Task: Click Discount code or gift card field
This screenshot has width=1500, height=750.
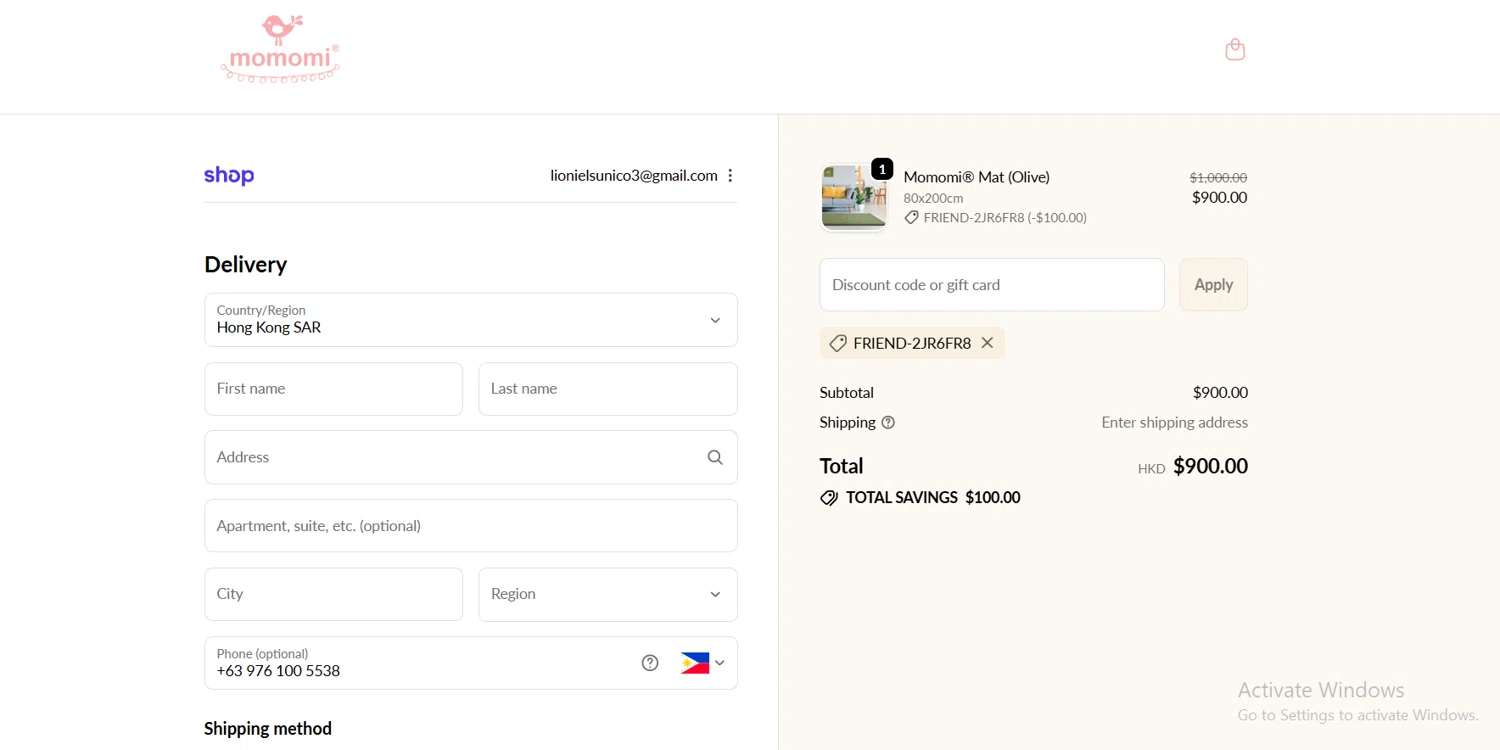Action: [992, 285]
